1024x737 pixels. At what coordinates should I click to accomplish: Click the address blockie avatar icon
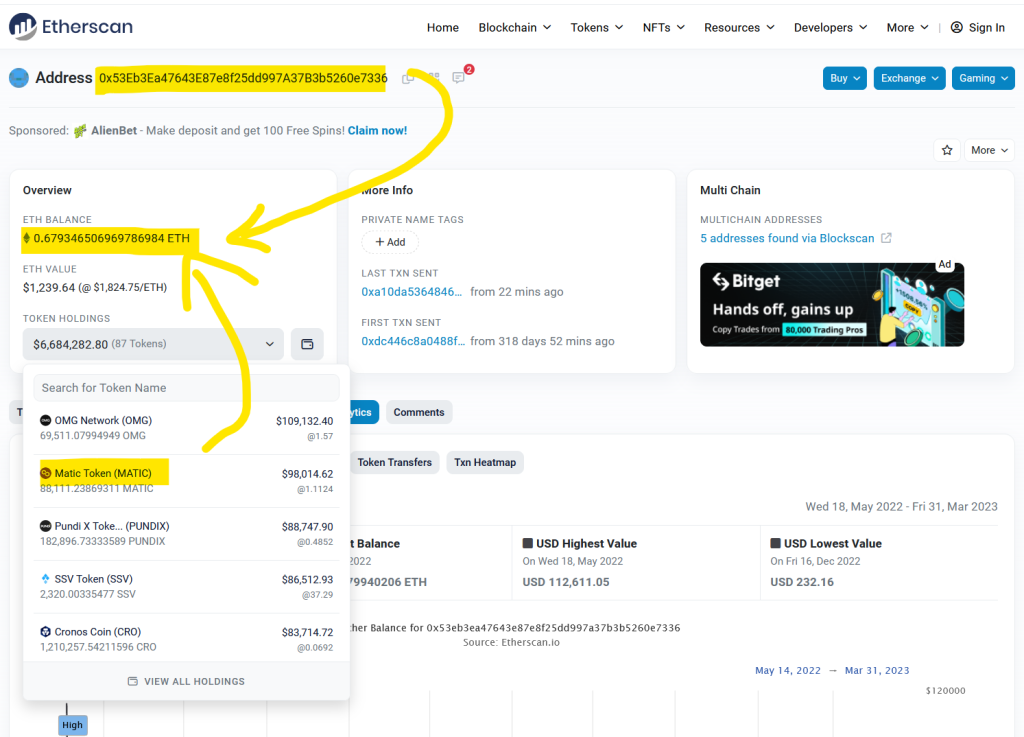click(x=18, y=78)
